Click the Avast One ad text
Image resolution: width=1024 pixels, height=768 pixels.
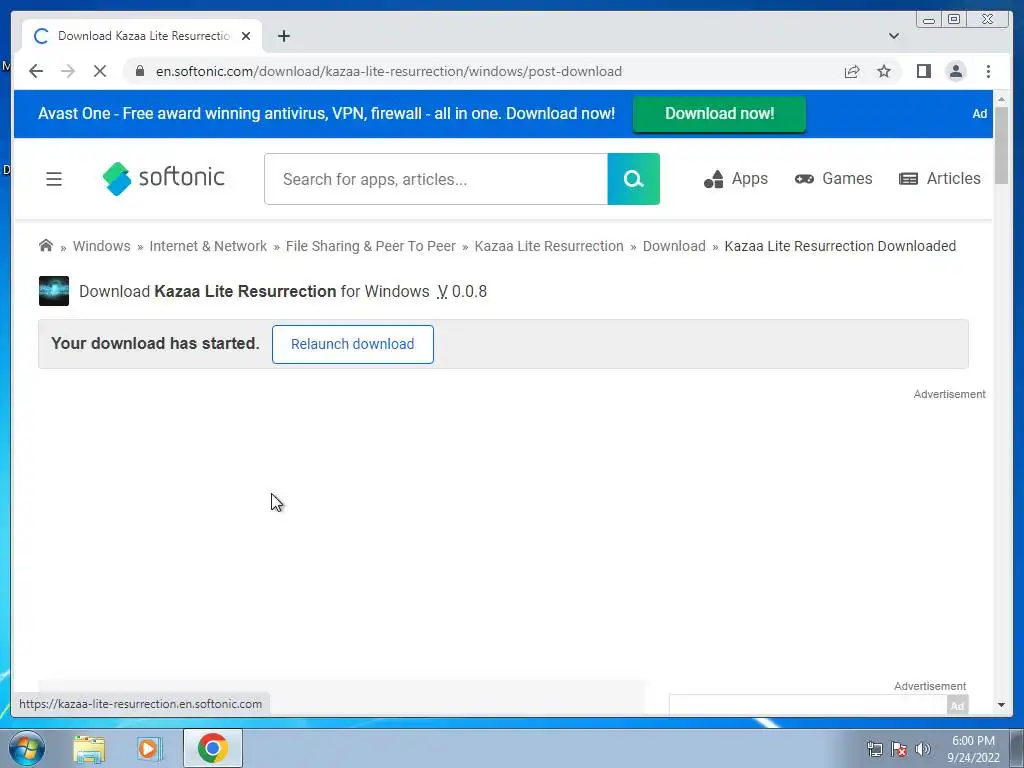click(326, 114)
